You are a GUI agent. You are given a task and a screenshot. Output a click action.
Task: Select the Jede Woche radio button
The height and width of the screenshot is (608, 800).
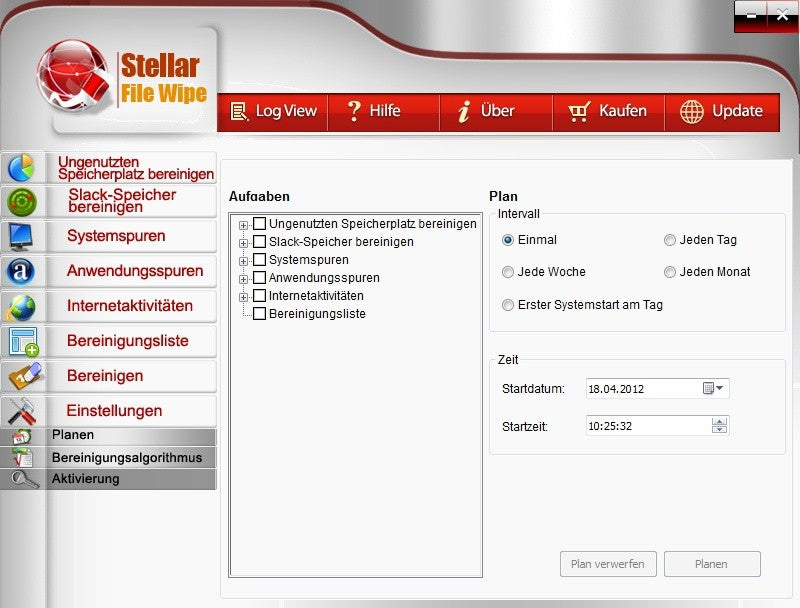coord(508,272)
